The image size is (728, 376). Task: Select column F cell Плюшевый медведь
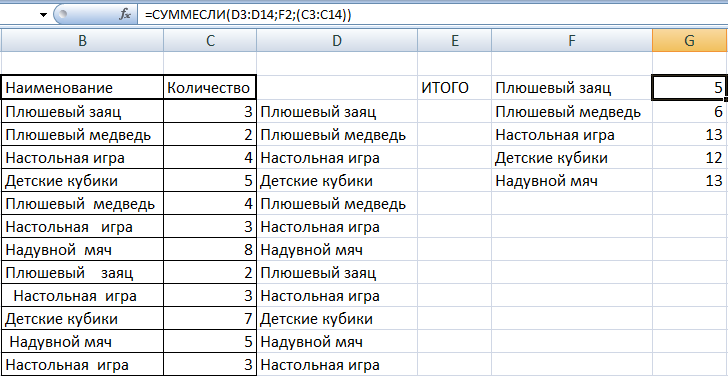click(572, 111)
